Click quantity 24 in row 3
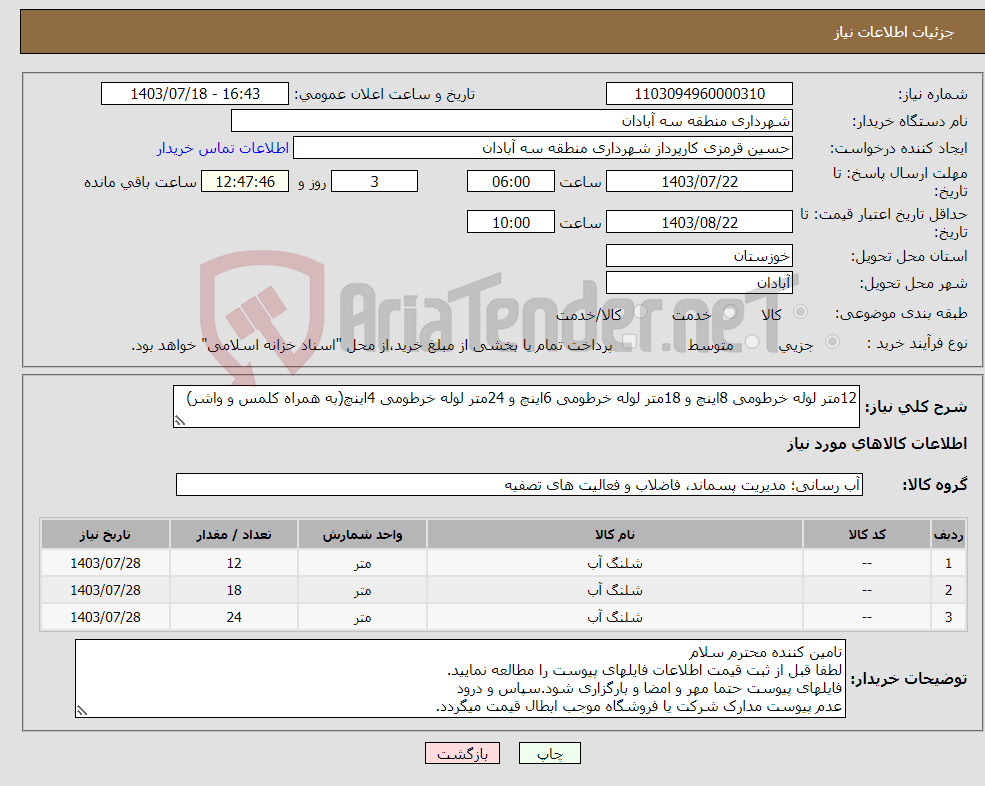 pyautogui.click(x=234, y=617)
